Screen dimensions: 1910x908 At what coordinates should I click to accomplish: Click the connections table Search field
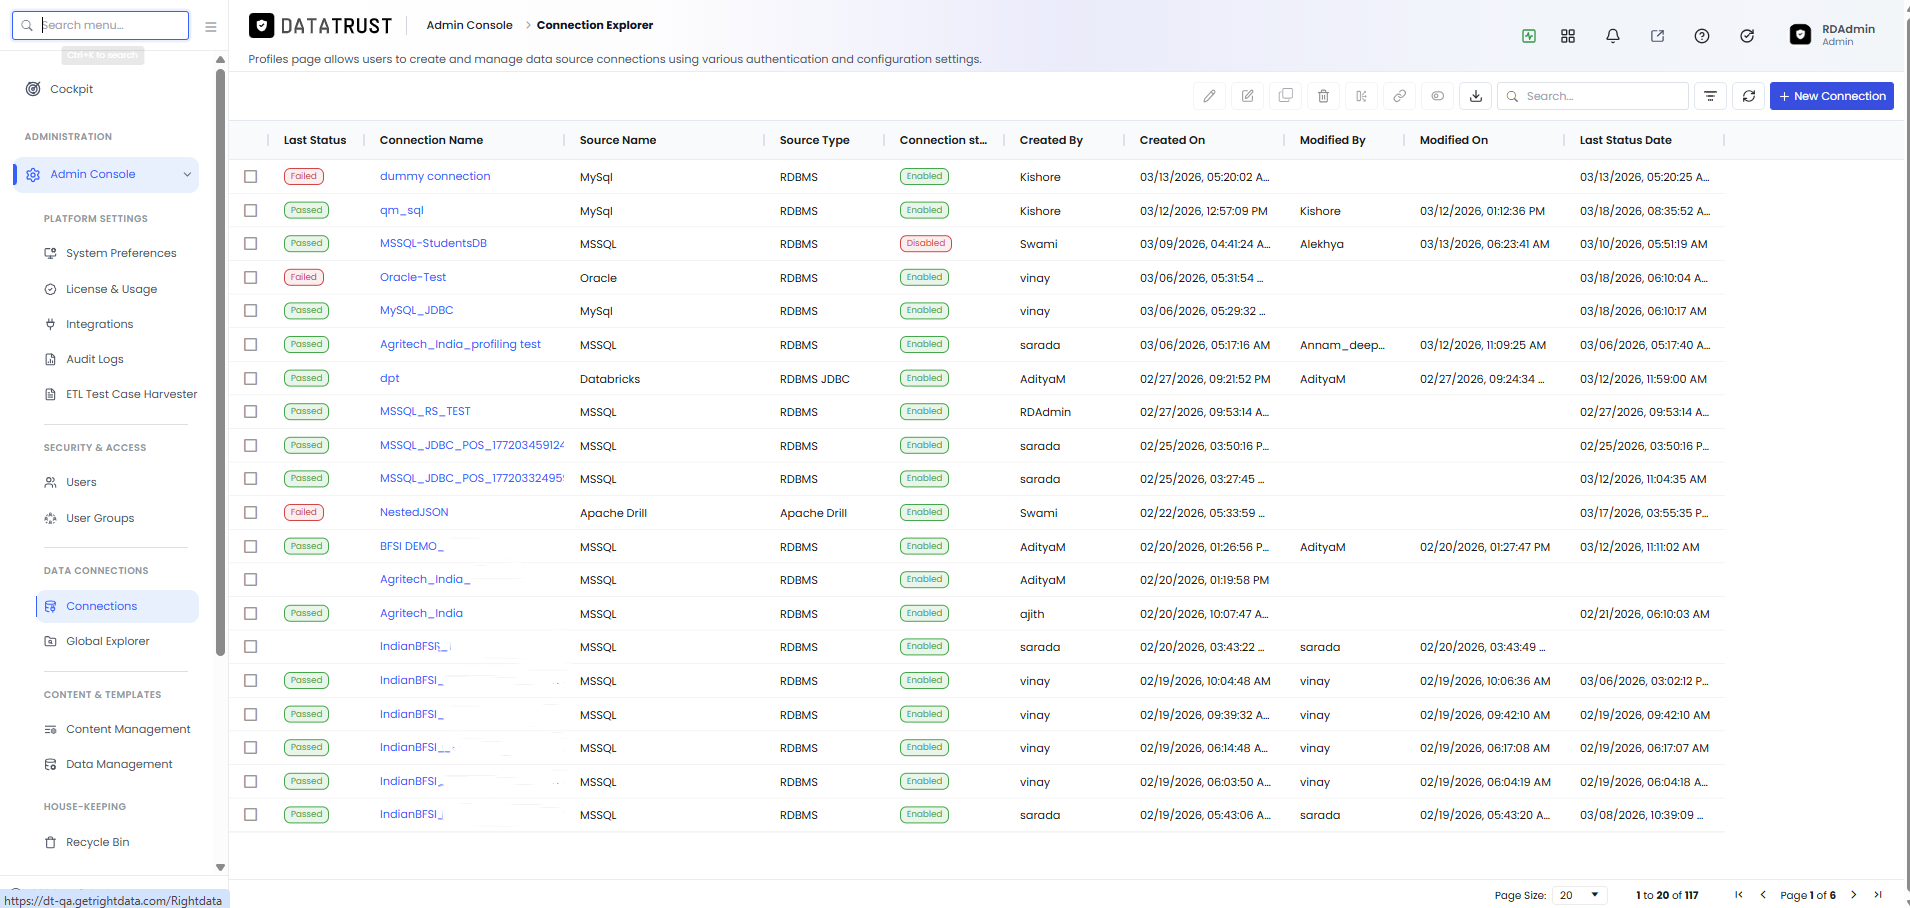pos(1593,96)
